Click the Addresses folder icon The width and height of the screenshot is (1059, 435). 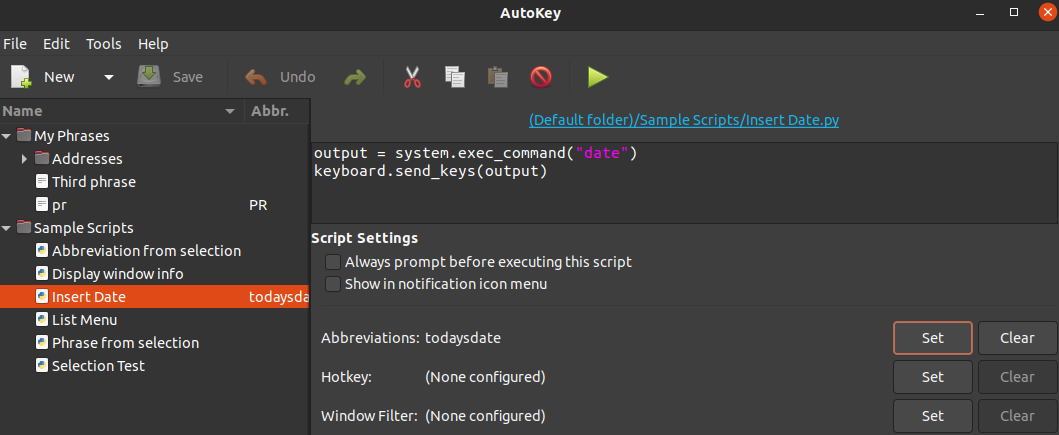coord(42,158)
